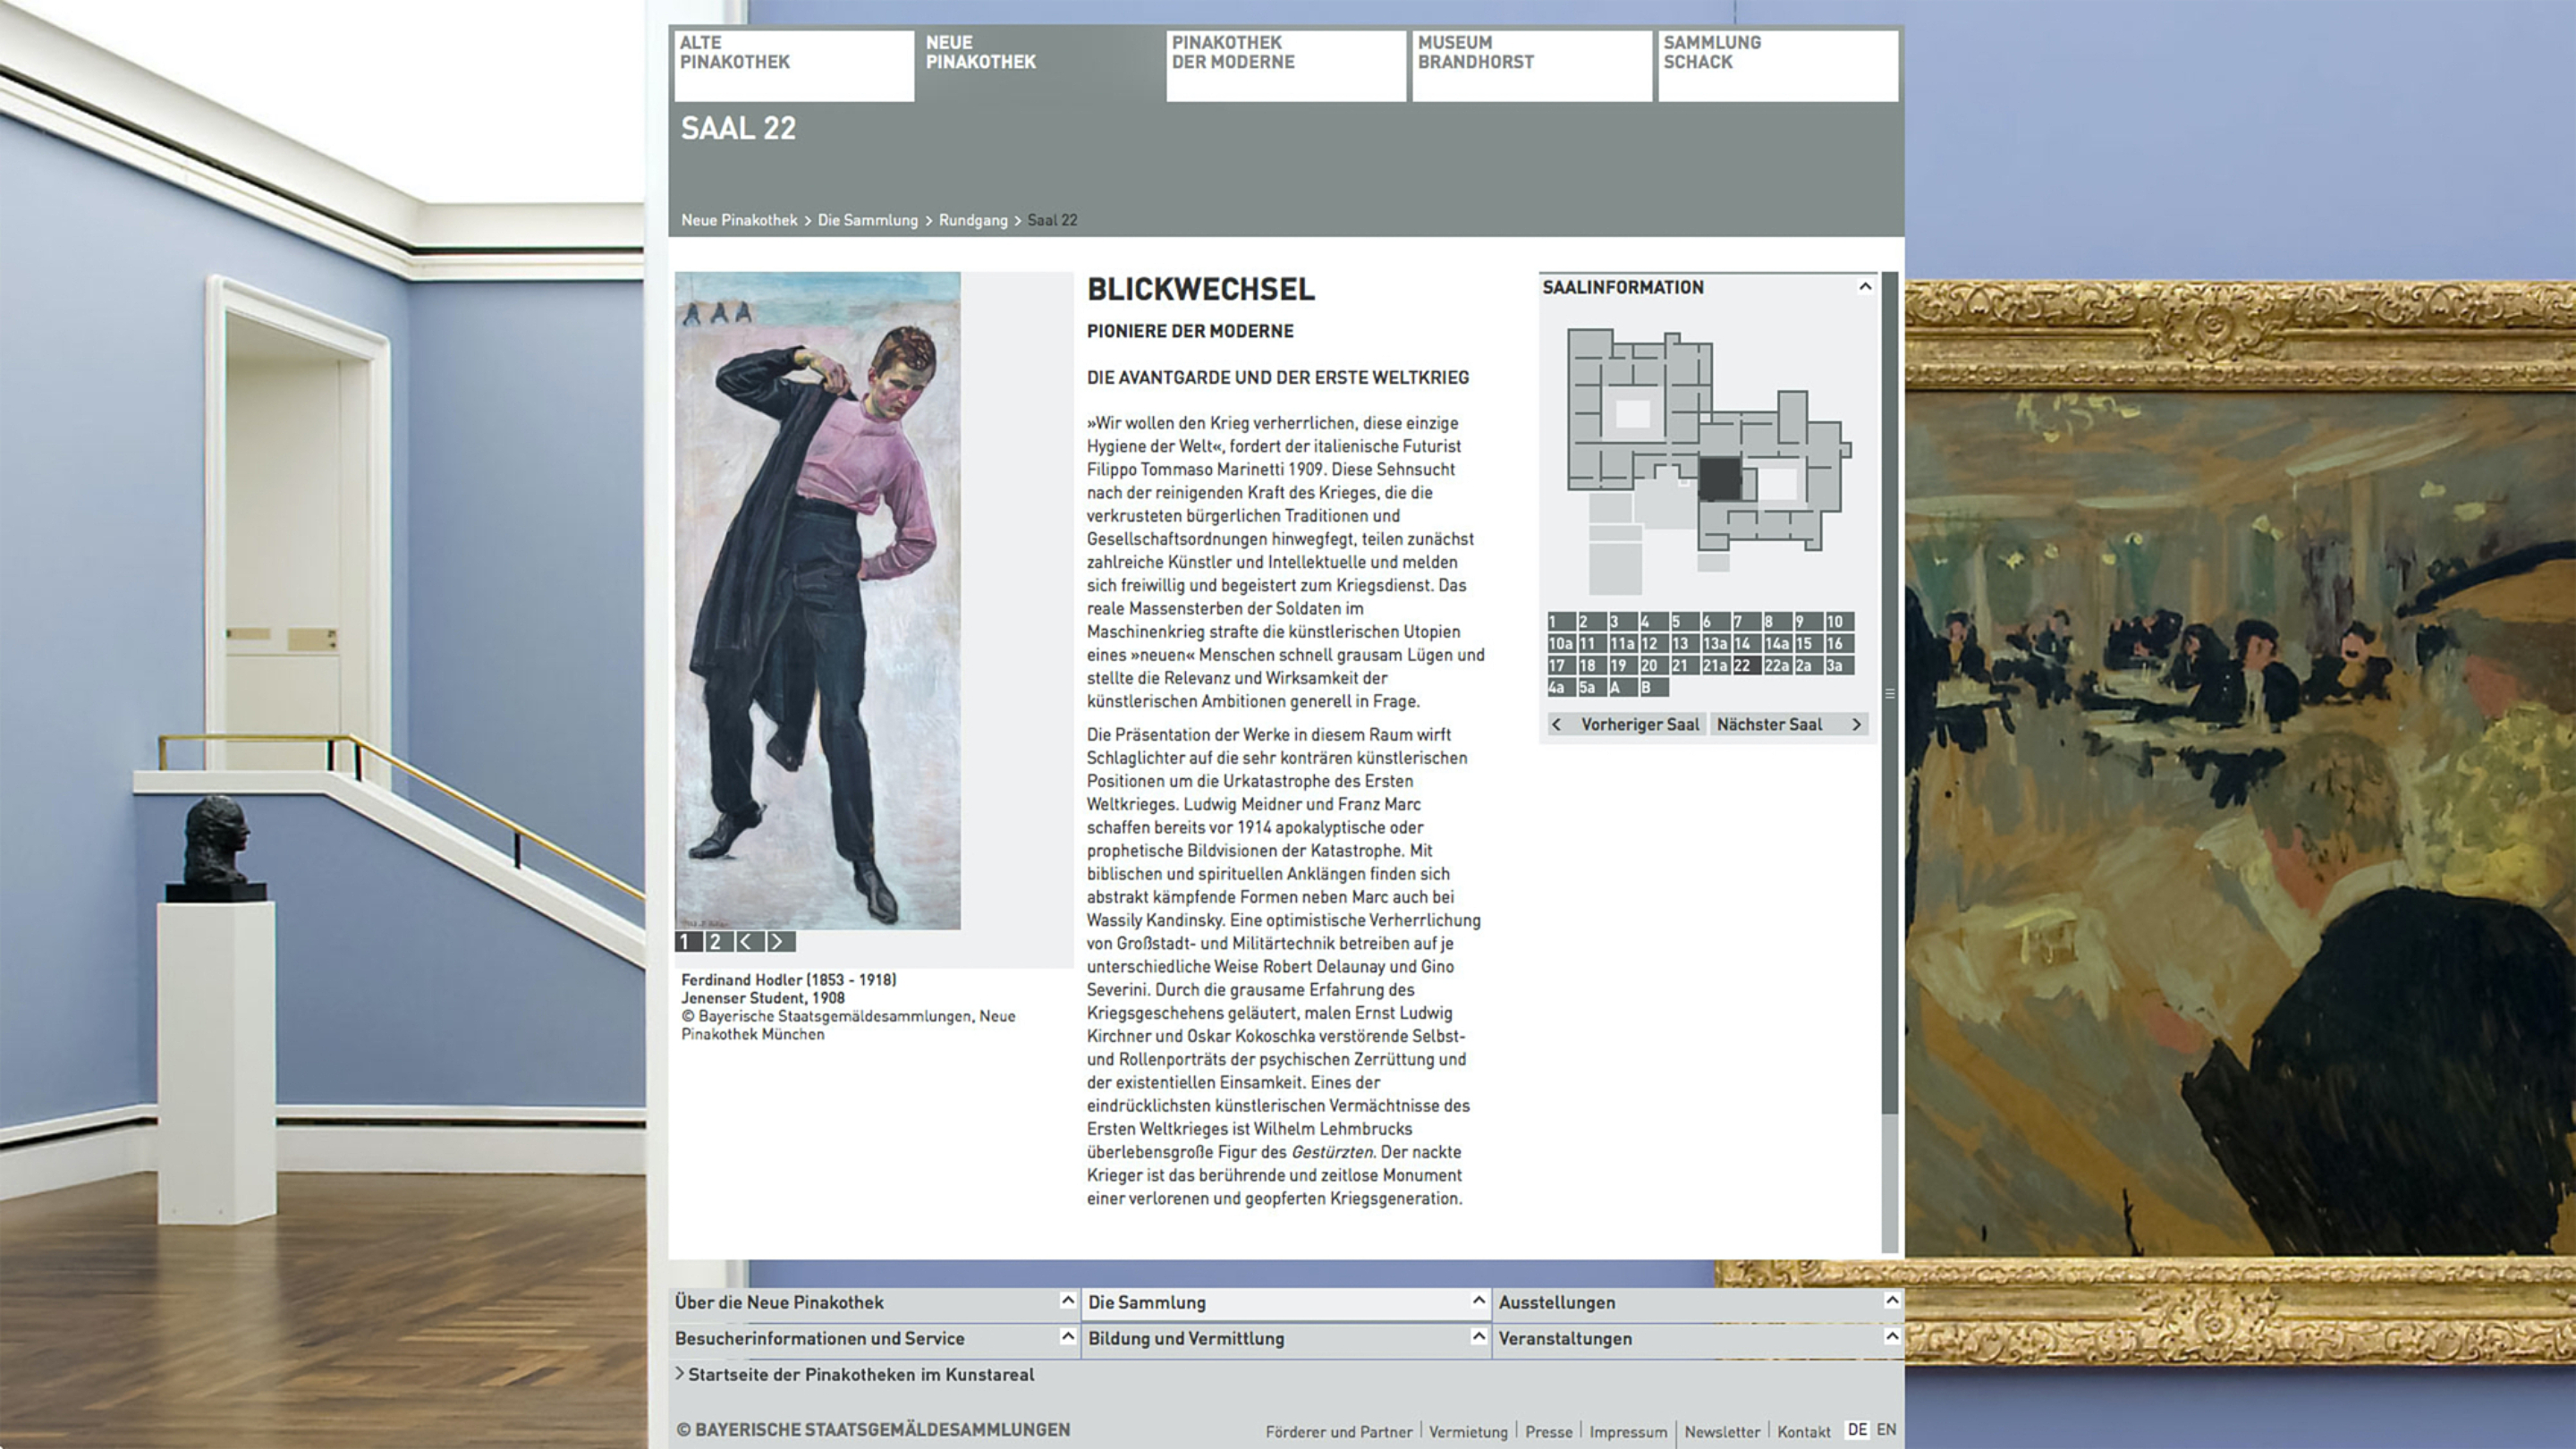The image size is (2576, 1449).
Task: Click the Die Sammlung breadcrumb link
Action: point(867,220)
